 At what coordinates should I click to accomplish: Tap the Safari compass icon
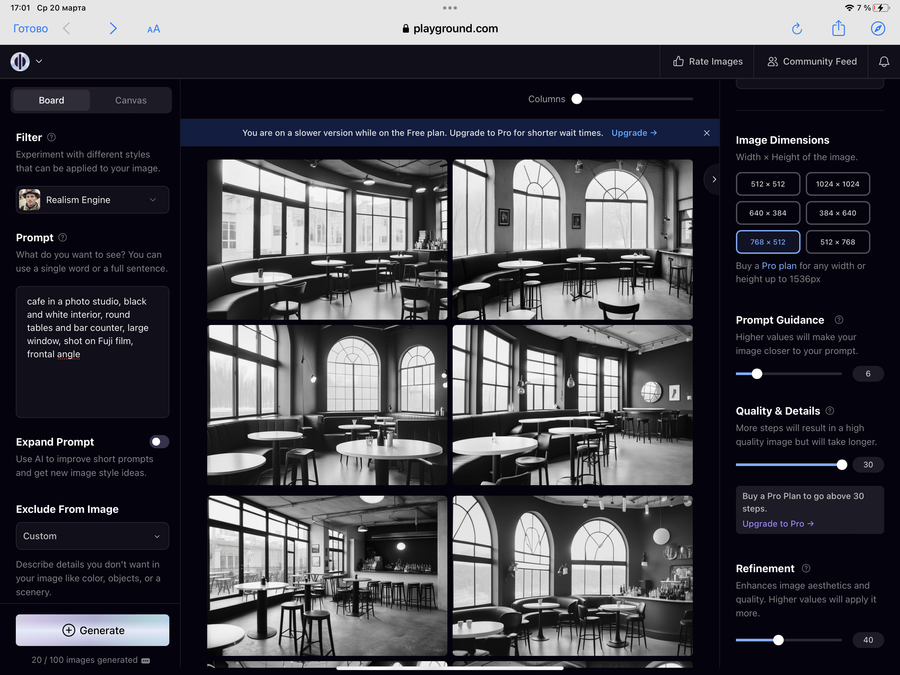[878, 29]
